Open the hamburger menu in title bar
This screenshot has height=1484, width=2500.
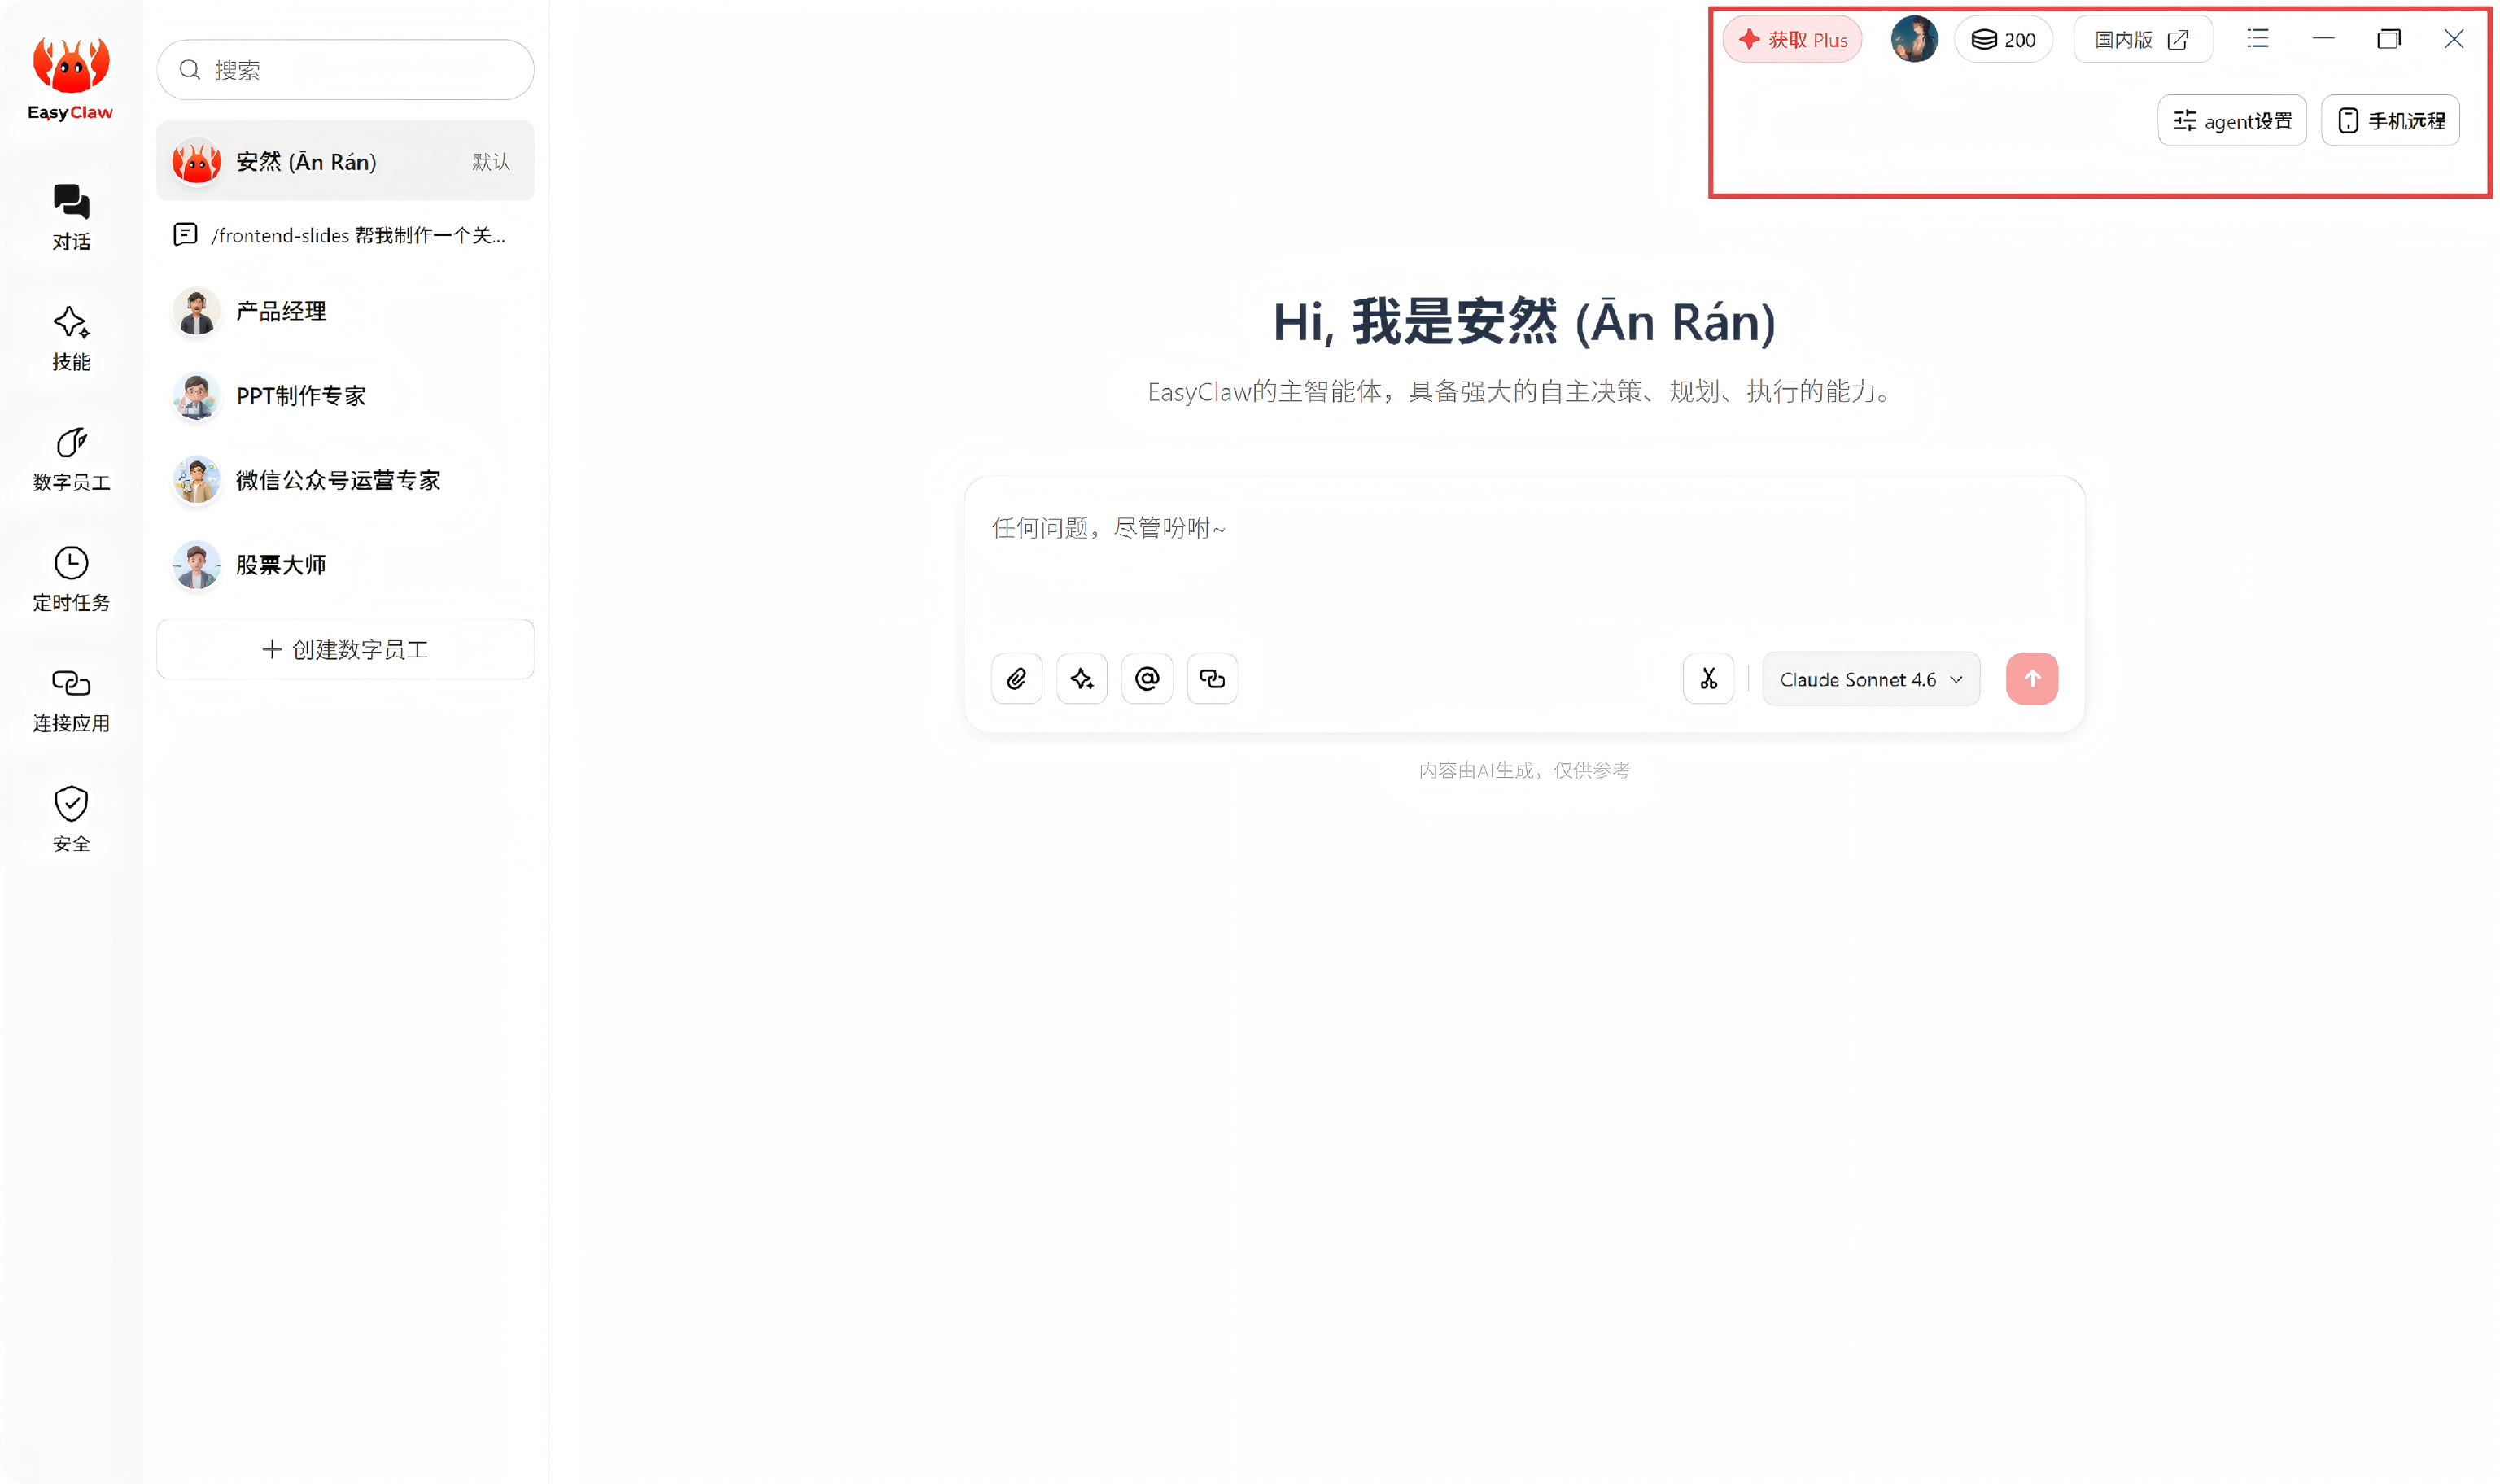pyautogui.click(x=2258, y=39)
